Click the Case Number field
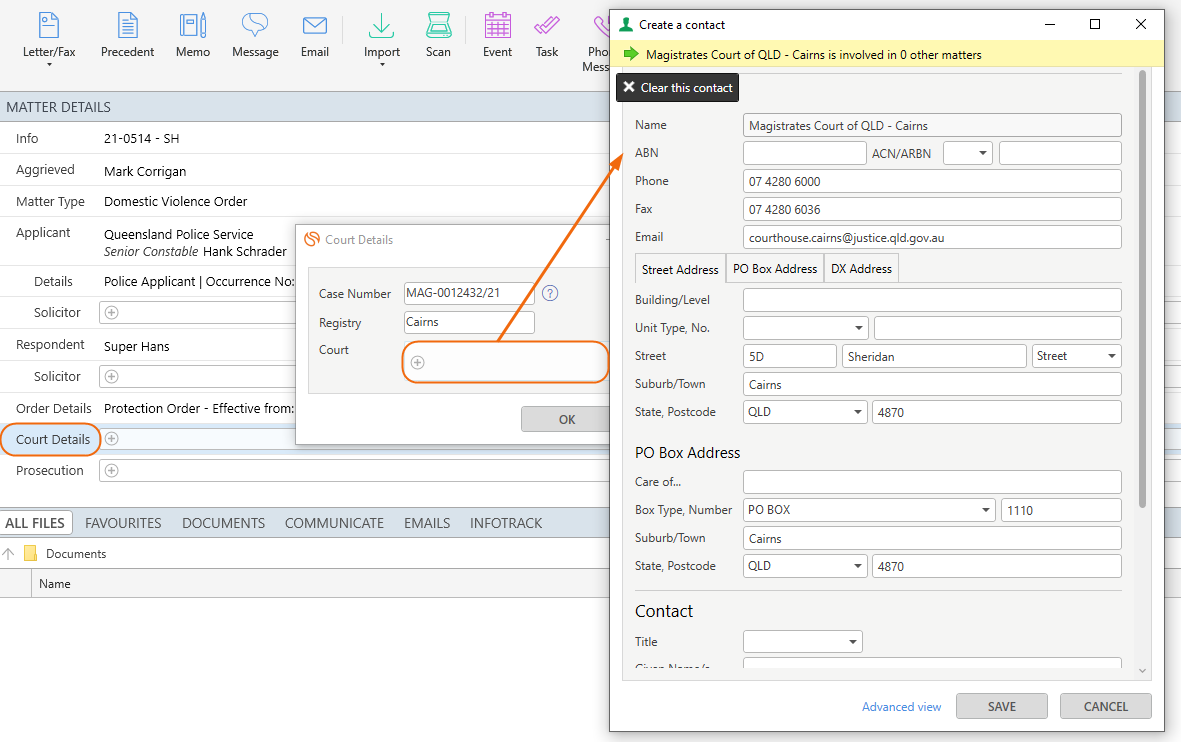Image resolution: width=1181 pixels, height=742 pixels. tap(469, 293)
